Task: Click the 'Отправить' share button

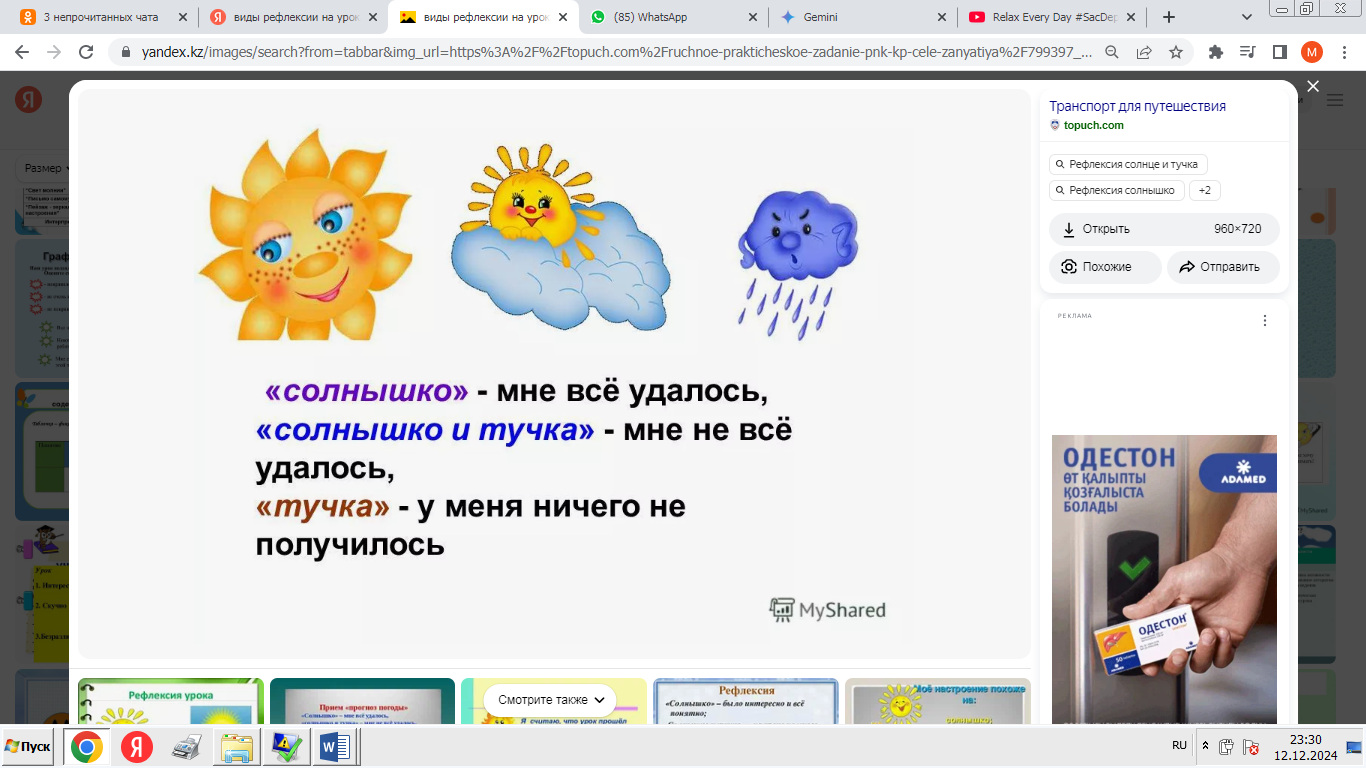Action: 1223,267
